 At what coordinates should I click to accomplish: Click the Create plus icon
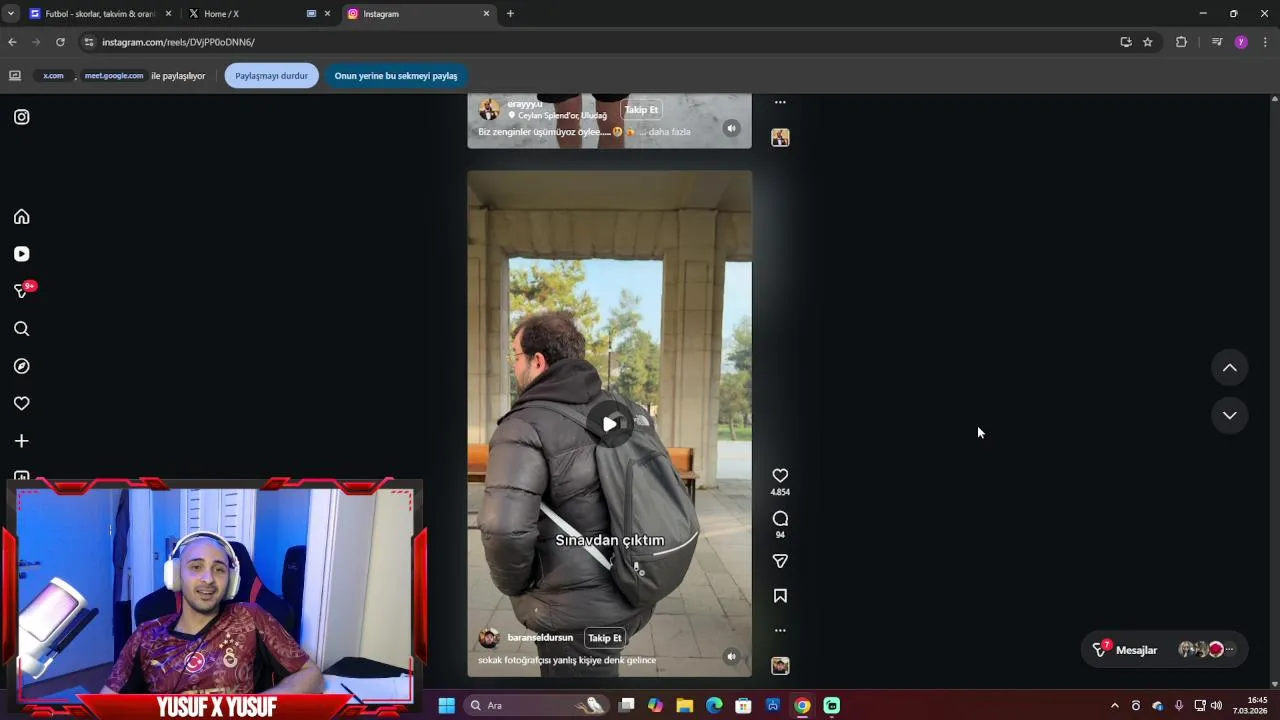coord(21,441)
